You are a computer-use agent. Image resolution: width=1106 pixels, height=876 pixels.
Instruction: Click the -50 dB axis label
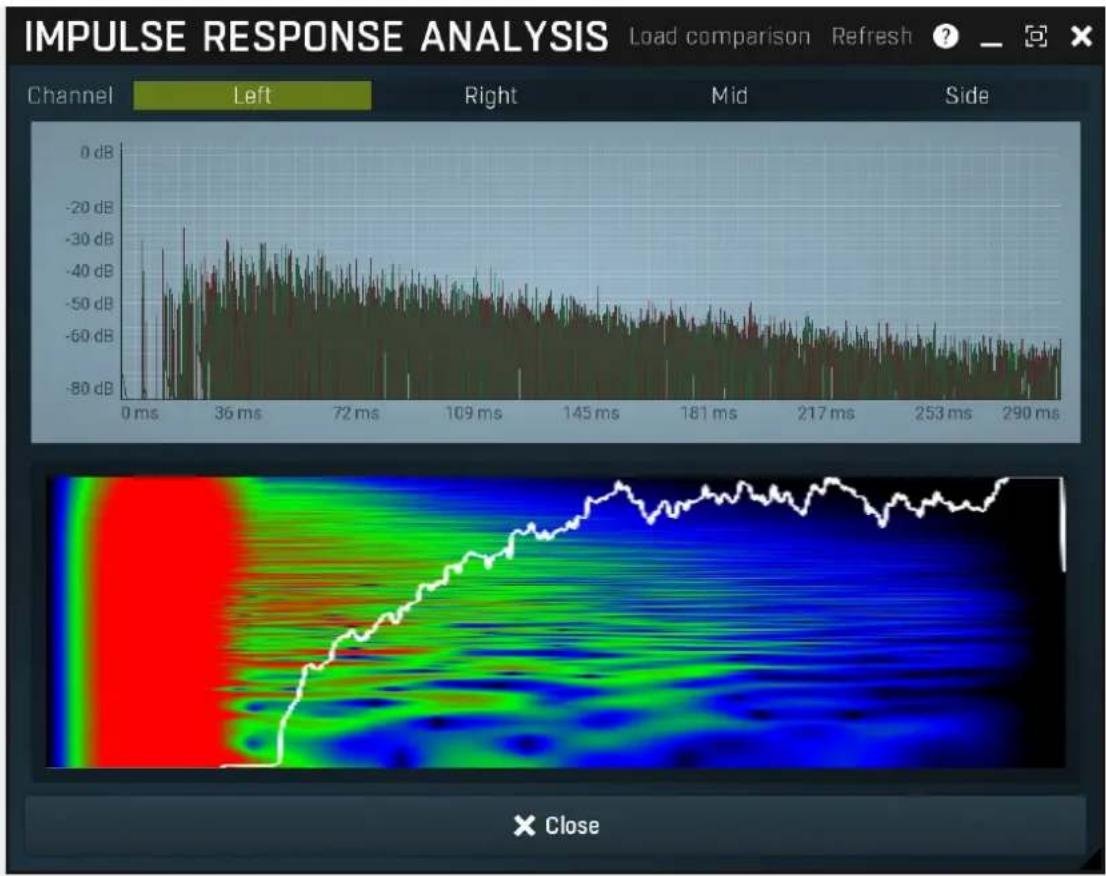[x=90, y=303]
